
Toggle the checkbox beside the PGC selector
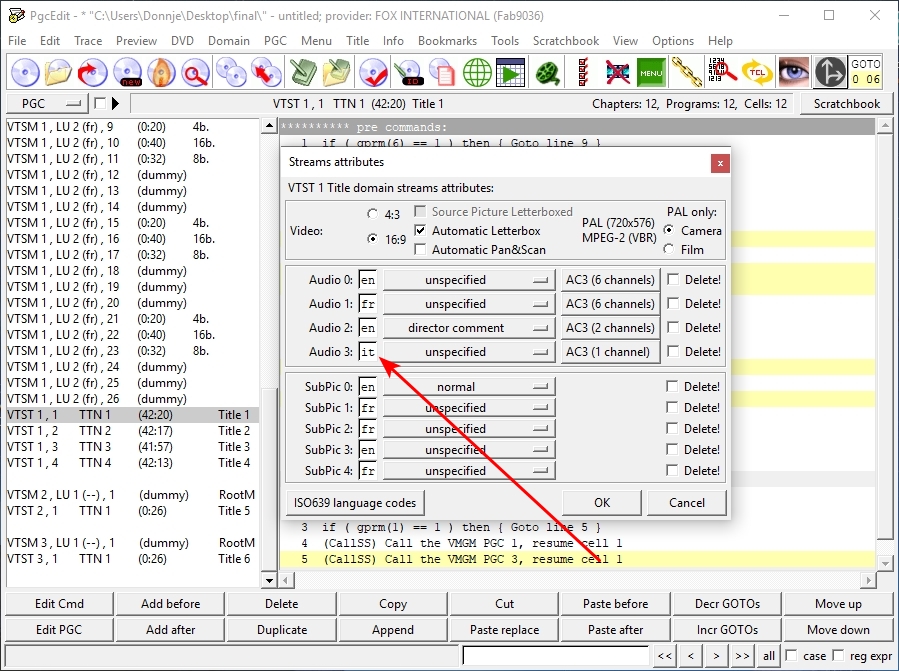(x=100, y=103)
